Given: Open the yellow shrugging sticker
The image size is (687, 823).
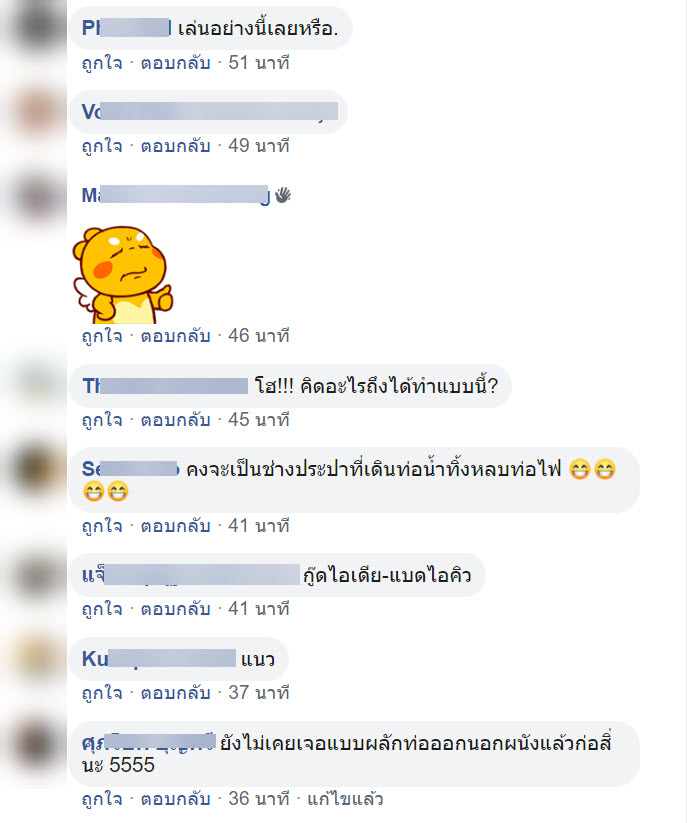Looking at the screenshot, I should (x=123, y=275).
